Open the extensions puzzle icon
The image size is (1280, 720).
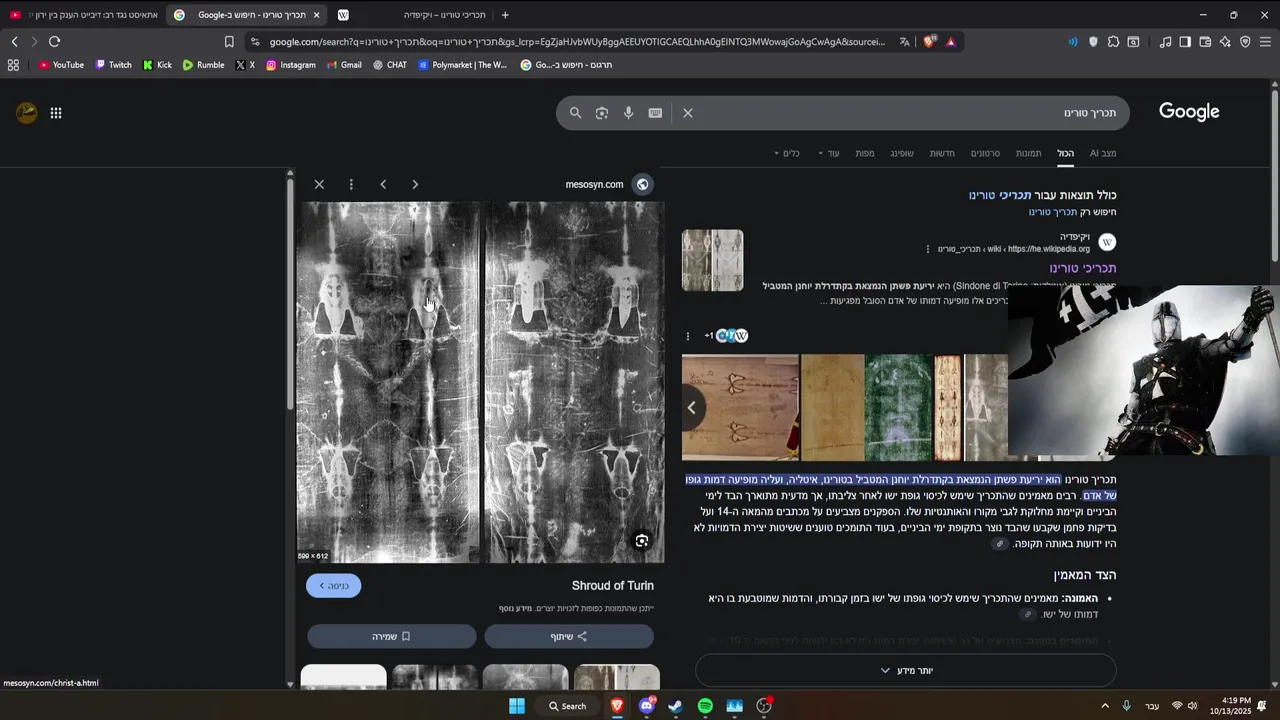click(x=1113, y=42)
